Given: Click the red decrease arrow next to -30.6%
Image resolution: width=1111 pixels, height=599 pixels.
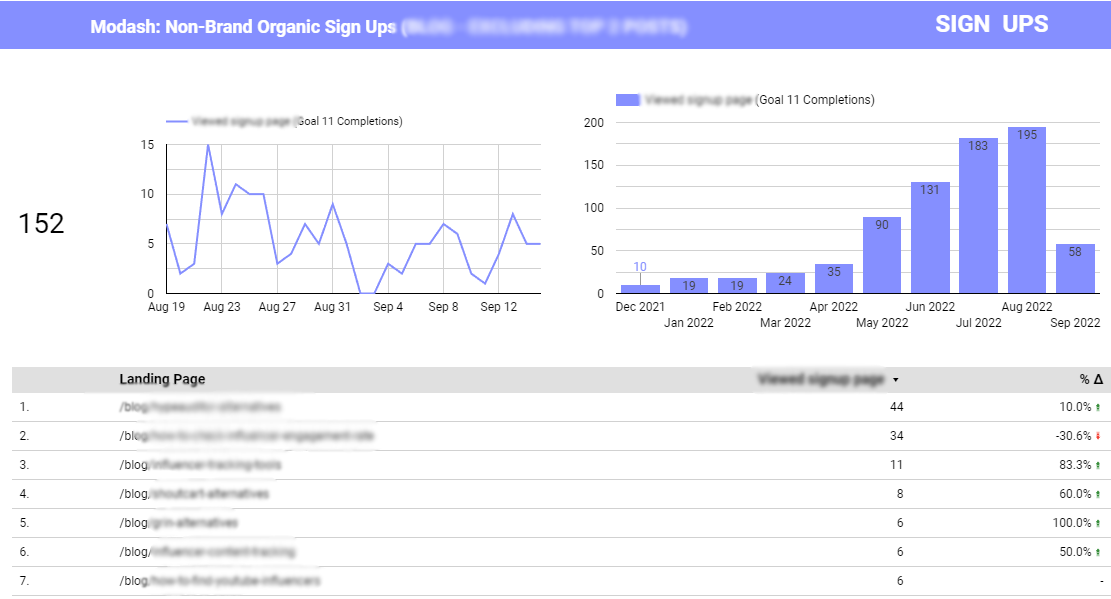Looking at the screenshot, I should (x=1100, y=436).
